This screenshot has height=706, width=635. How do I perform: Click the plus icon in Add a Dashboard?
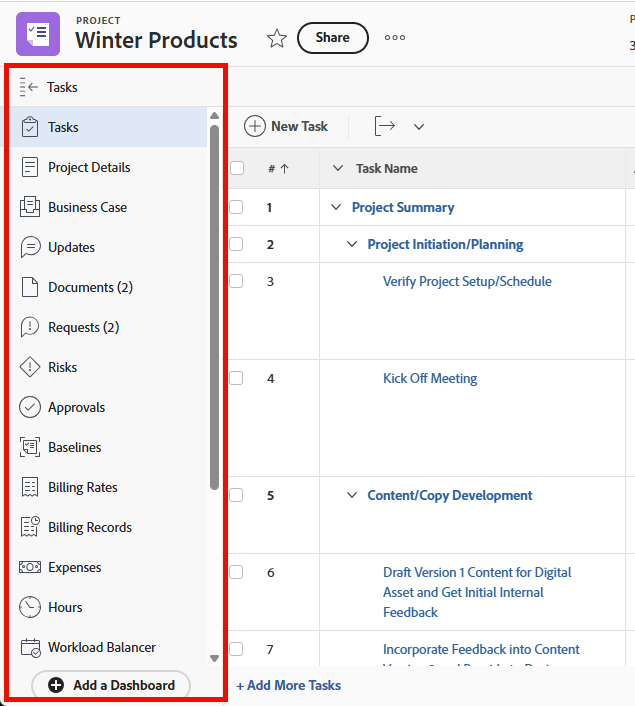56,685
